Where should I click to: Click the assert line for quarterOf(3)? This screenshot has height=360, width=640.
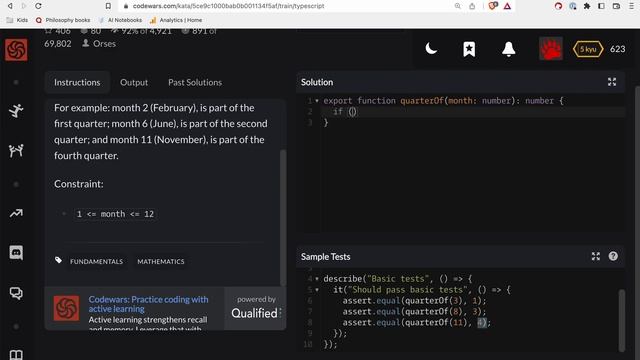click(x=414, y=301)
